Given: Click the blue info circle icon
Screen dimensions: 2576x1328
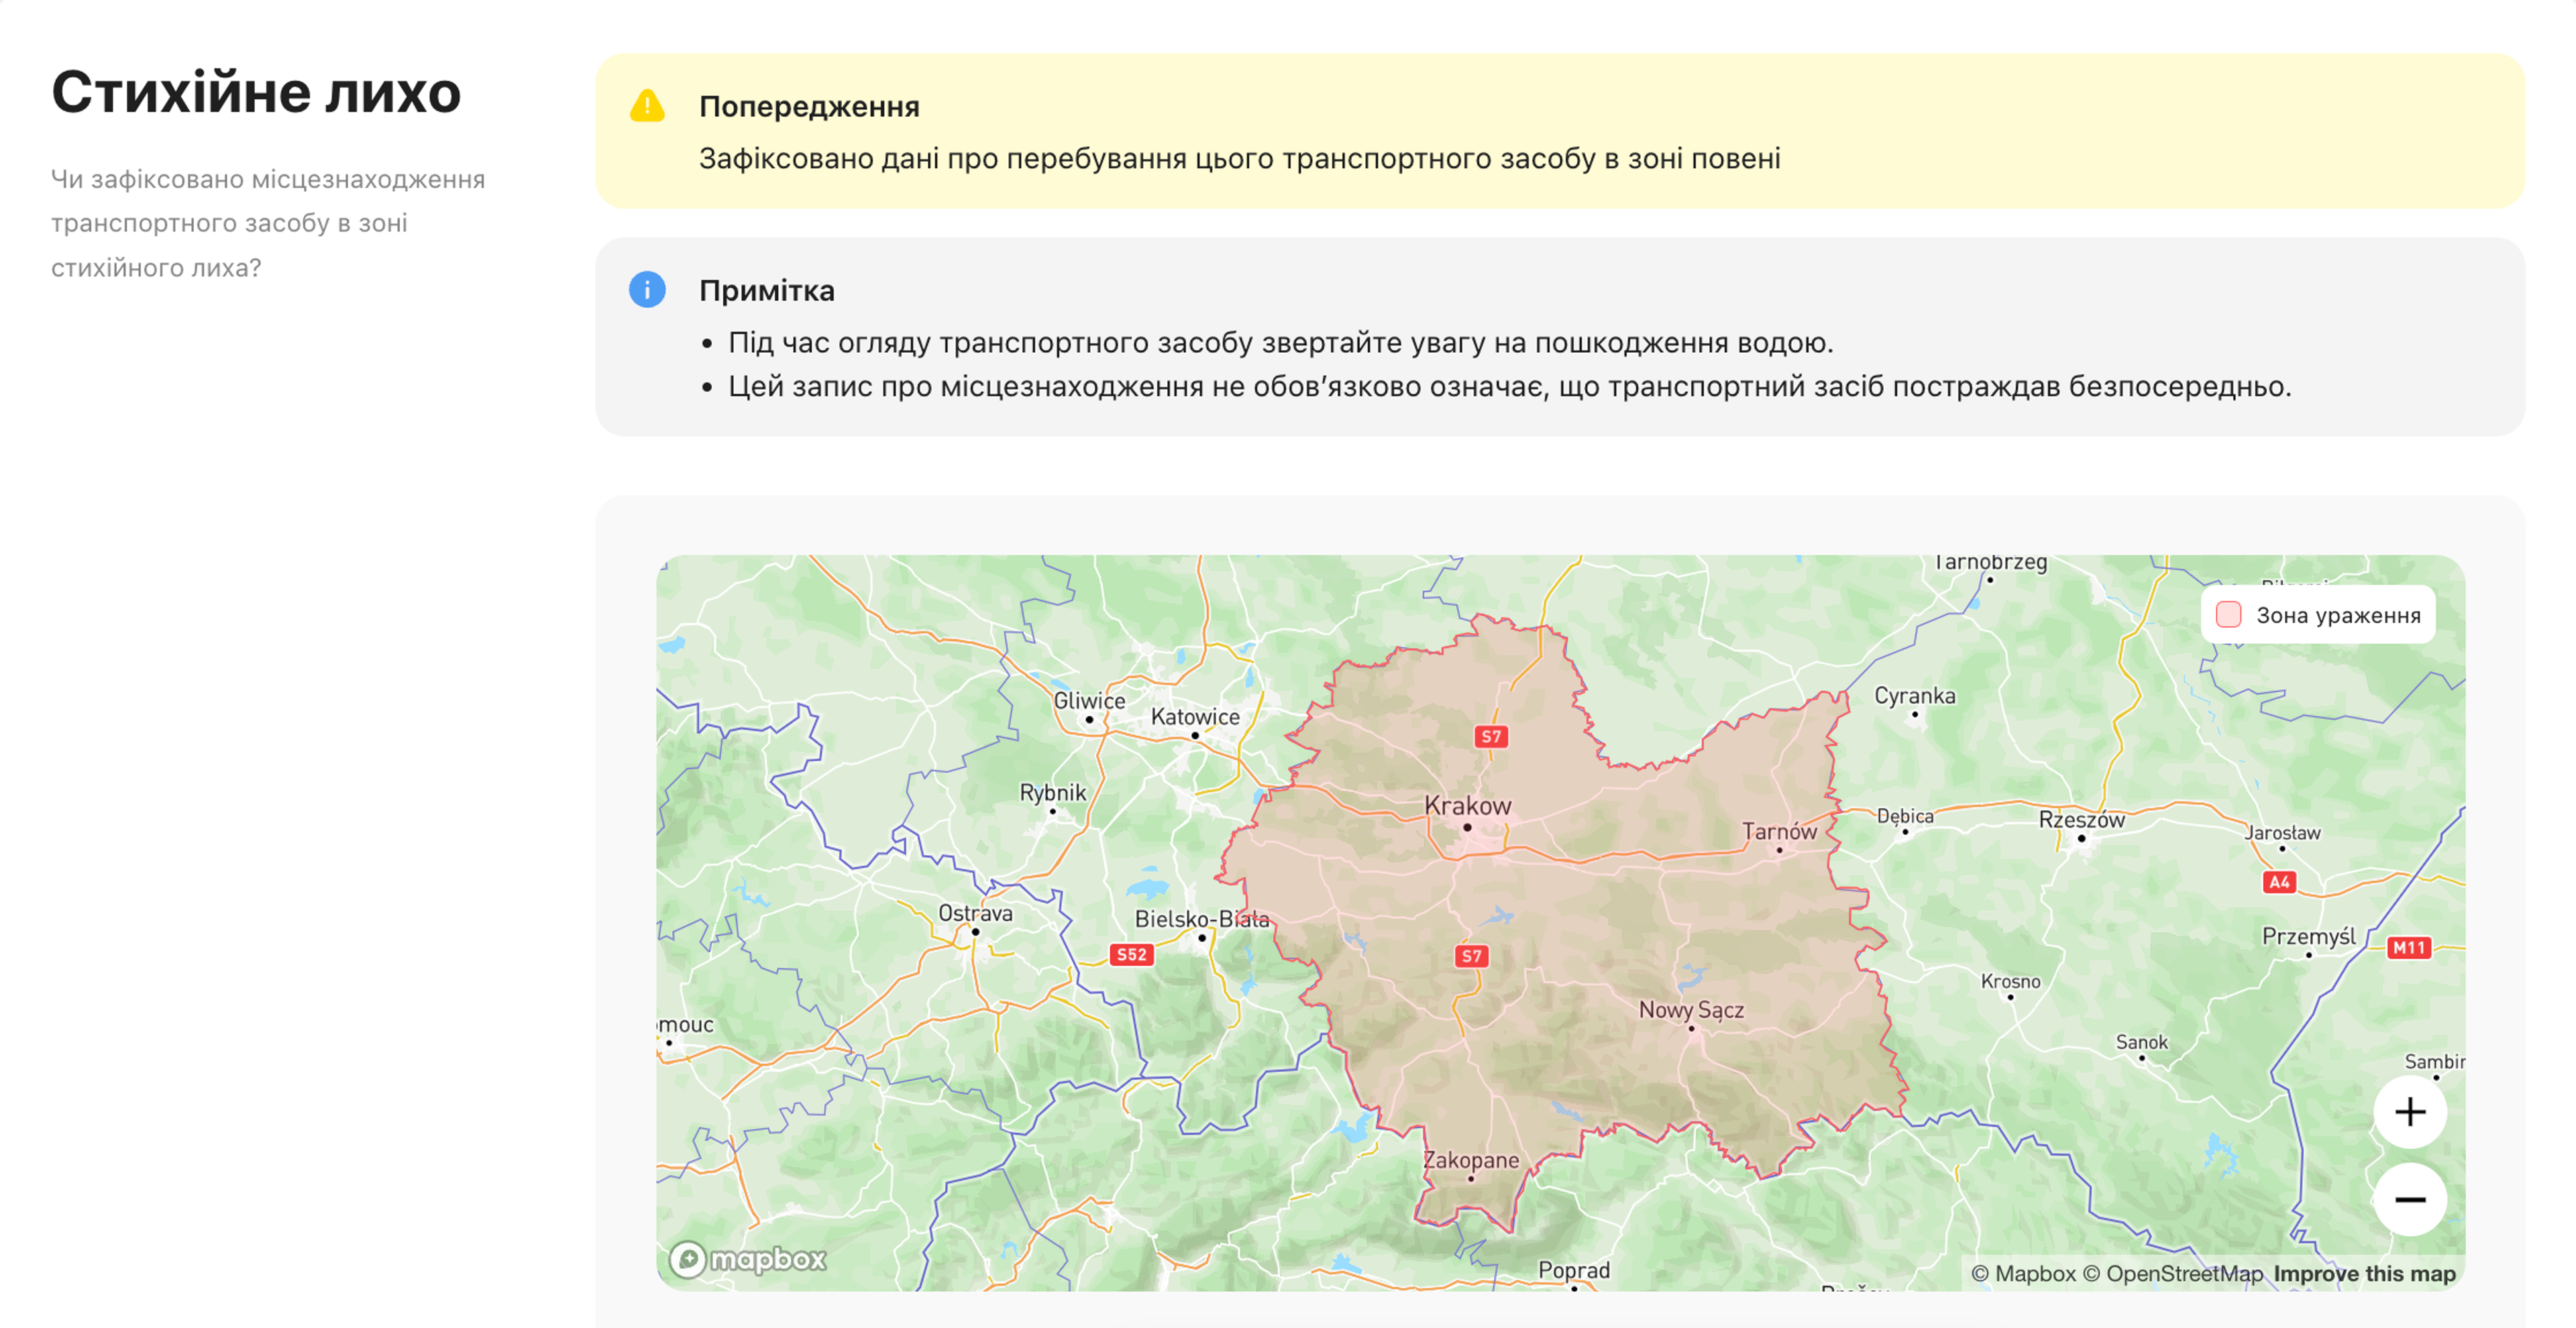Looking at the screenshot, I should (x=647, y=290).
